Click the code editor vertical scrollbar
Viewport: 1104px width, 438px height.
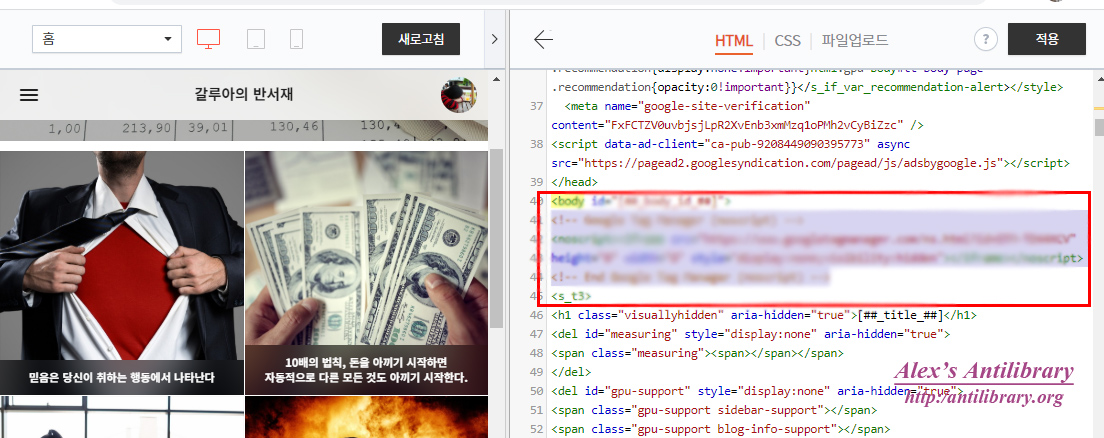click(x=1098, y=127)
